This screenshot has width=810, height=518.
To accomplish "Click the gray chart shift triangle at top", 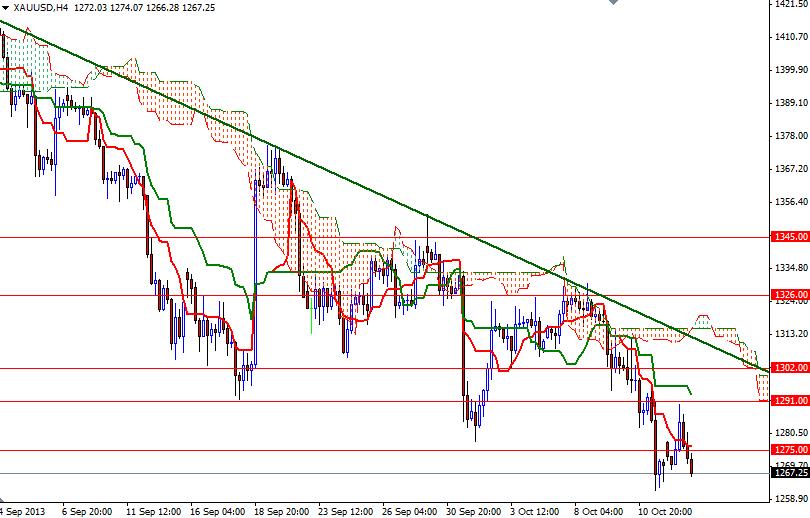I will point(613,2).
